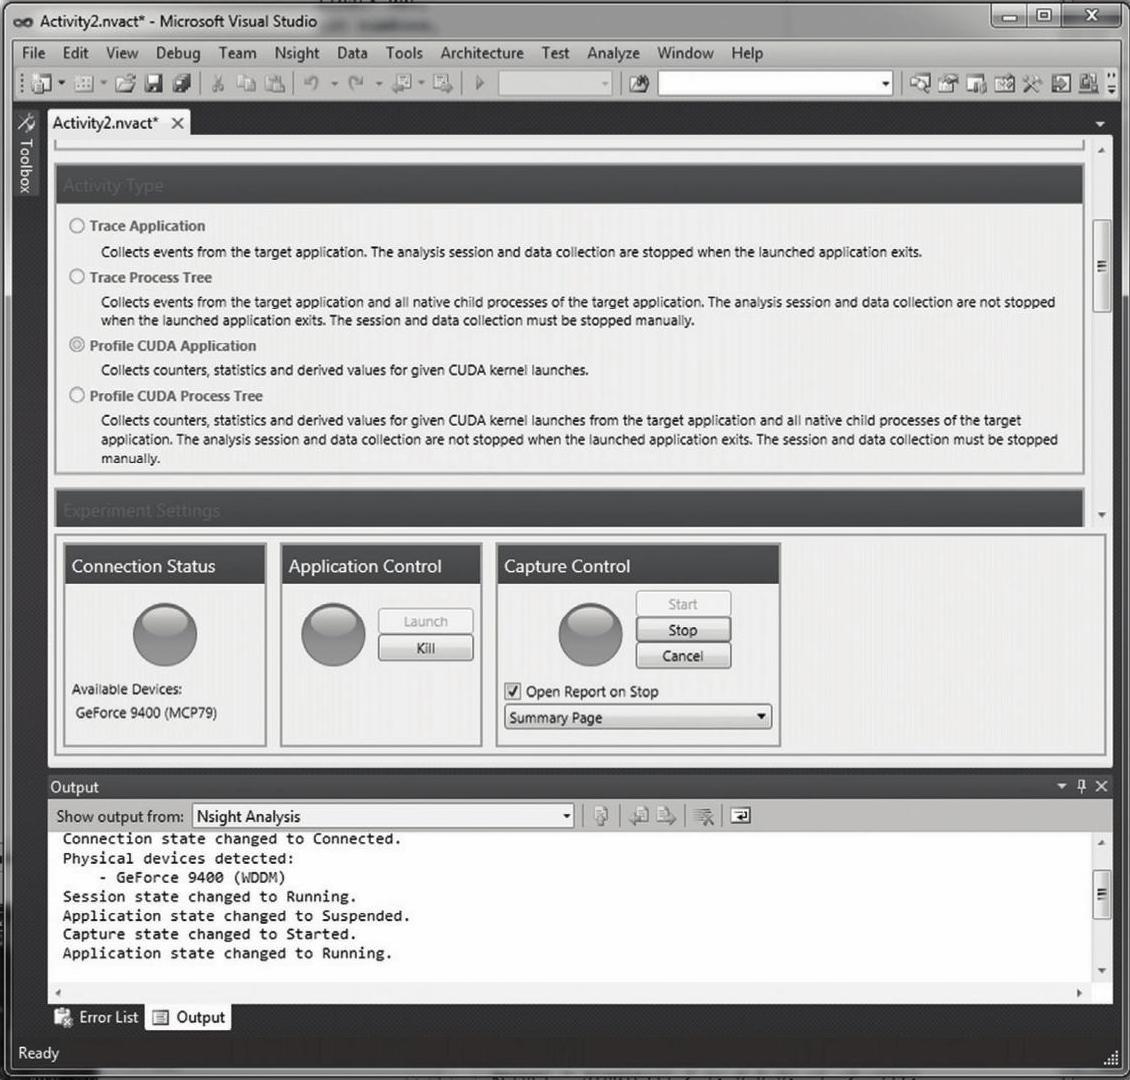Select the Trace Application radio button
This screenshot has width=1130, height=1080.
77,226
